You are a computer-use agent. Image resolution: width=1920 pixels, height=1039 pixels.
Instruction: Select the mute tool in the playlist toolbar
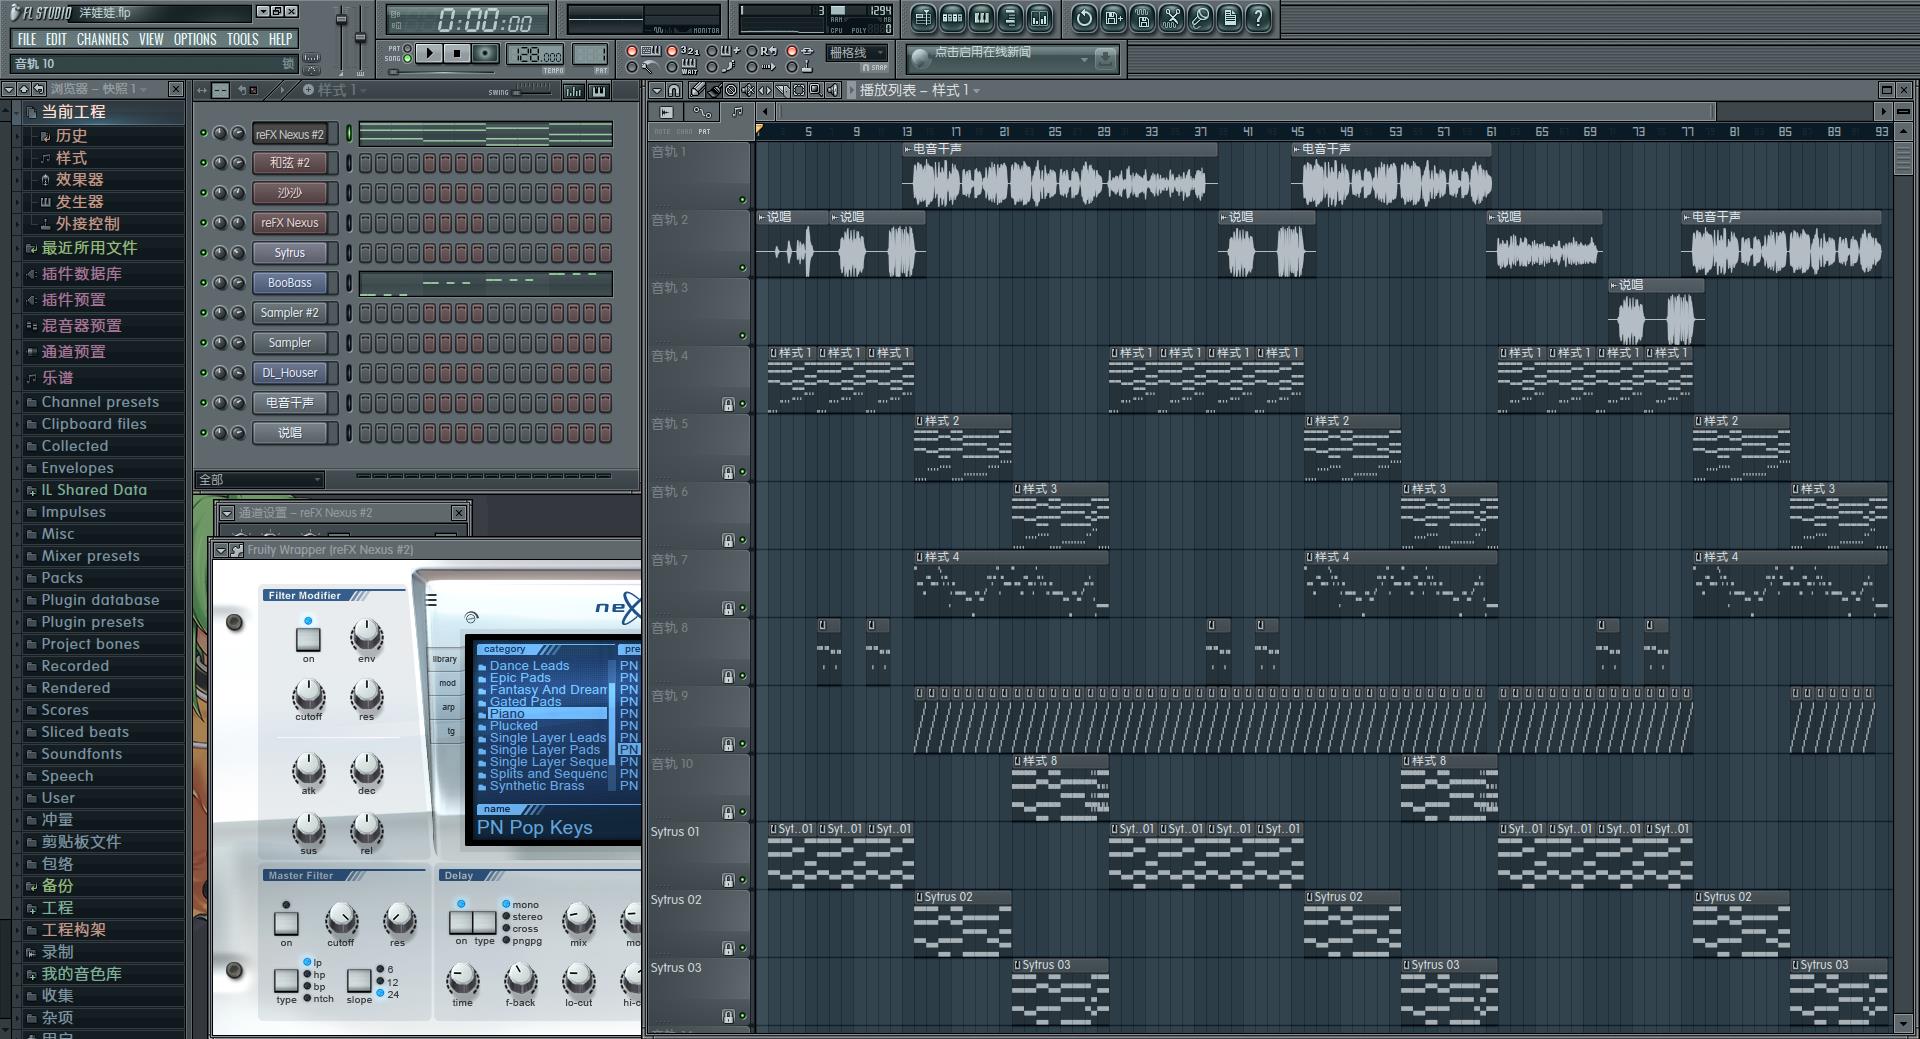point(748,90)
